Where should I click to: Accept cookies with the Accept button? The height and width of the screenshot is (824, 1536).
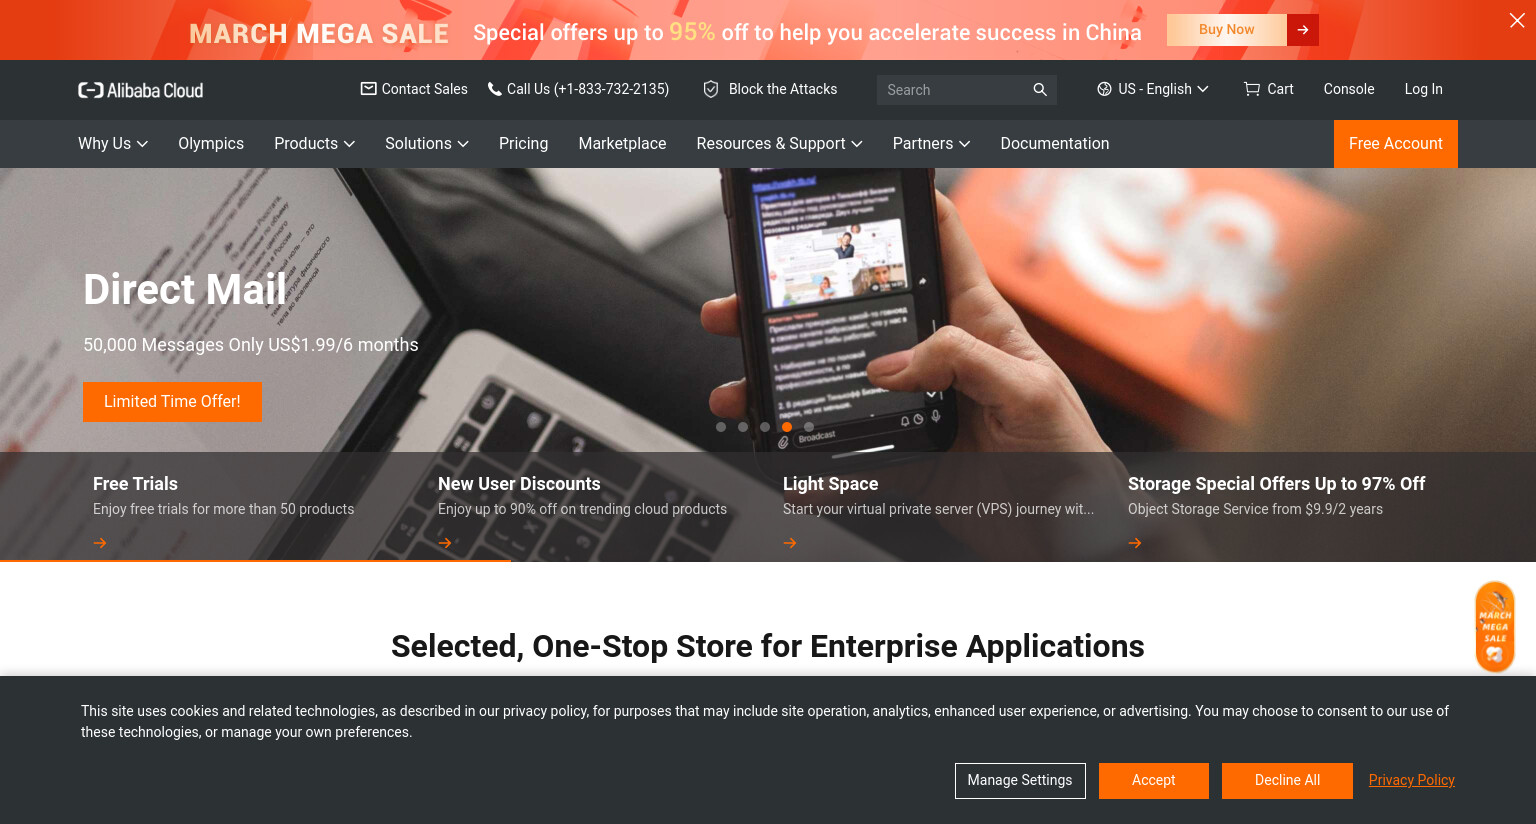click(x=1154, y=781)
